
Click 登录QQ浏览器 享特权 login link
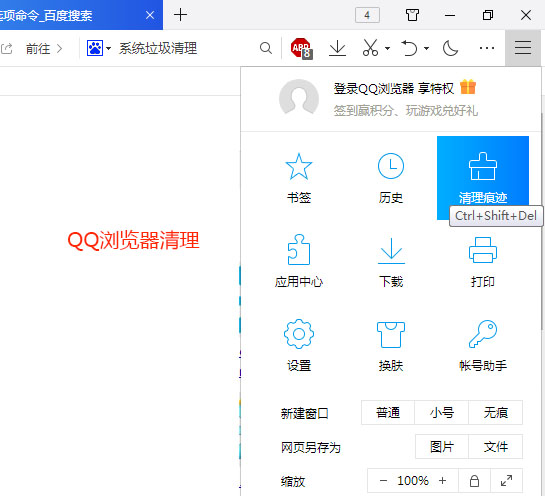[x=394, y=89]
